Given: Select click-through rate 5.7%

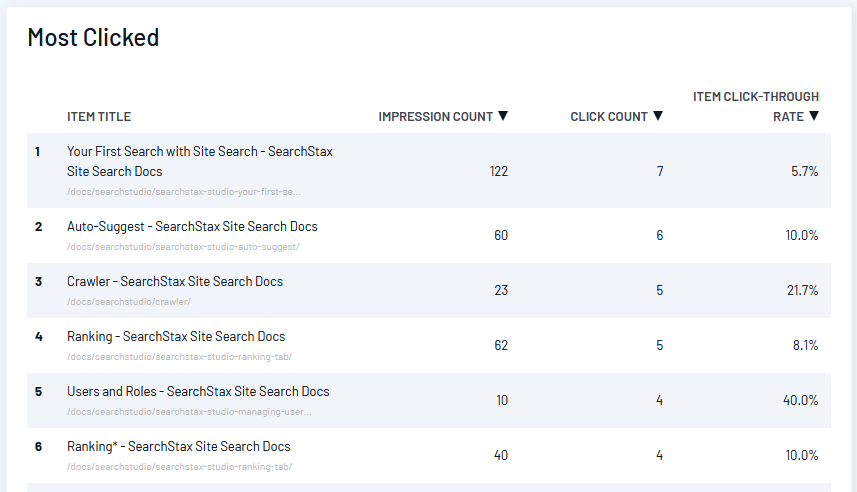Looking at the screenshot, I should 805,171.
